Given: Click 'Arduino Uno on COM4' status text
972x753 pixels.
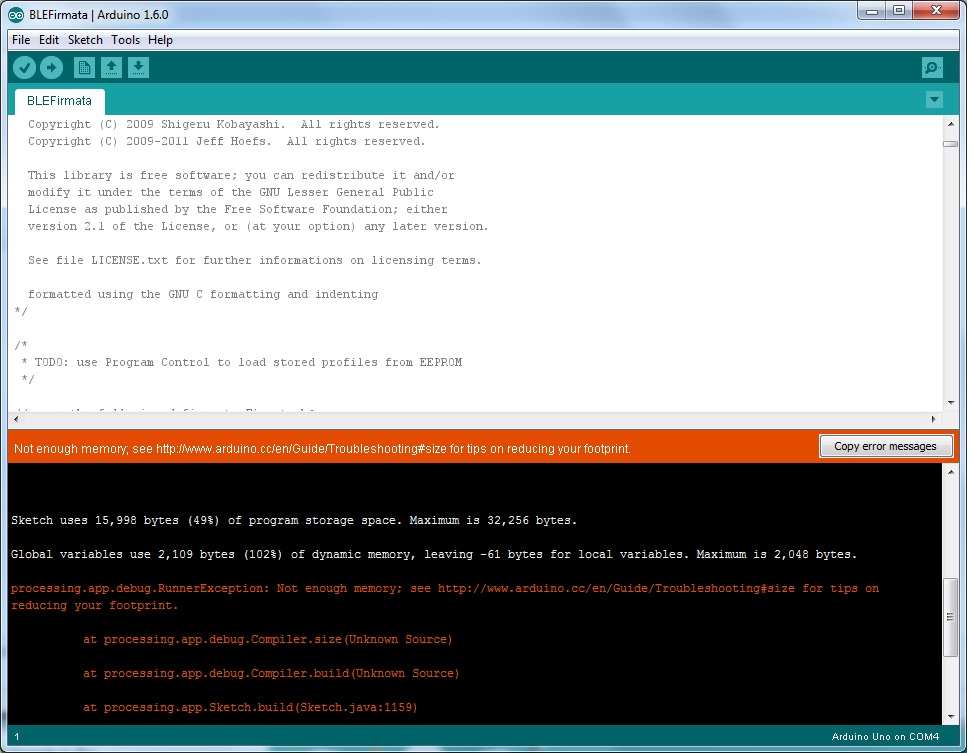Looking at the screenshot, I should click(885, 736).
